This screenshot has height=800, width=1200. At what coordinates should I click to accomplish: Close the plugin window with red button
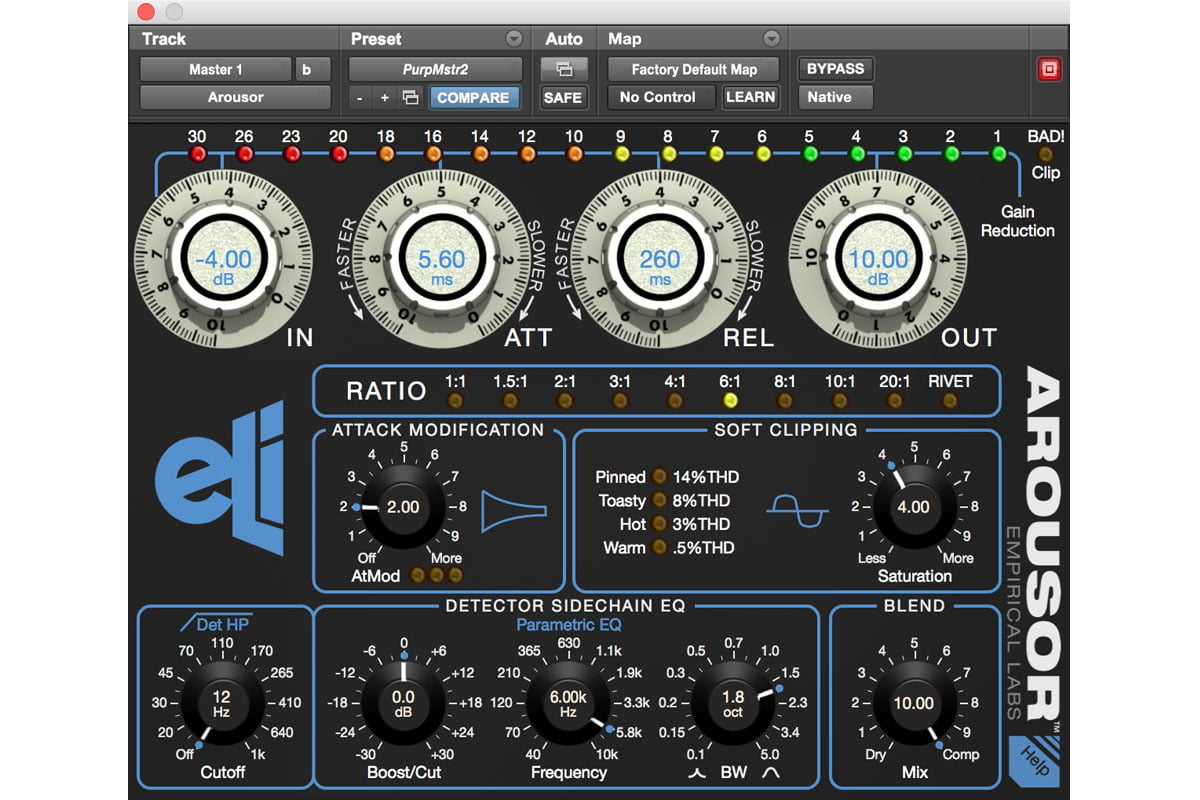[x=146, y=12]
